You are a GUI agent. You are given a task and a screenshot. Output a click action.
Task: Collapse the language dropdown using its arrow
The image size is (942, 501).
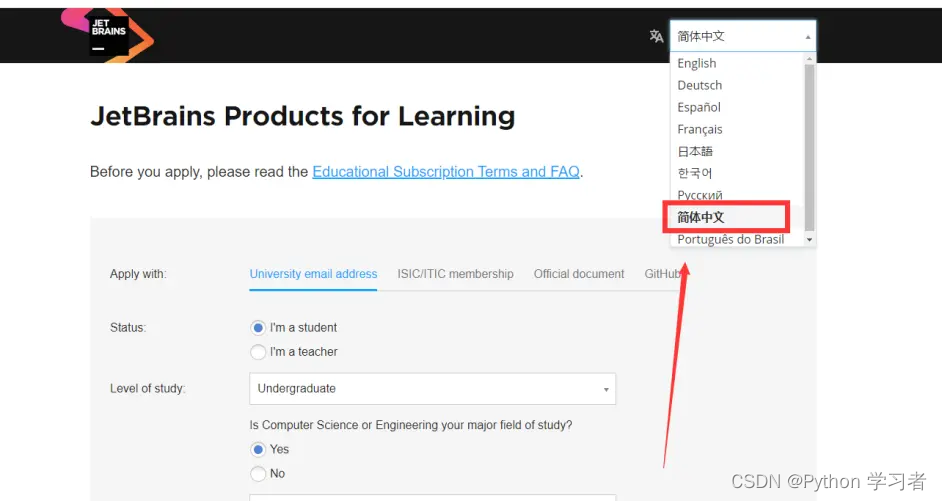pos(808,37)
